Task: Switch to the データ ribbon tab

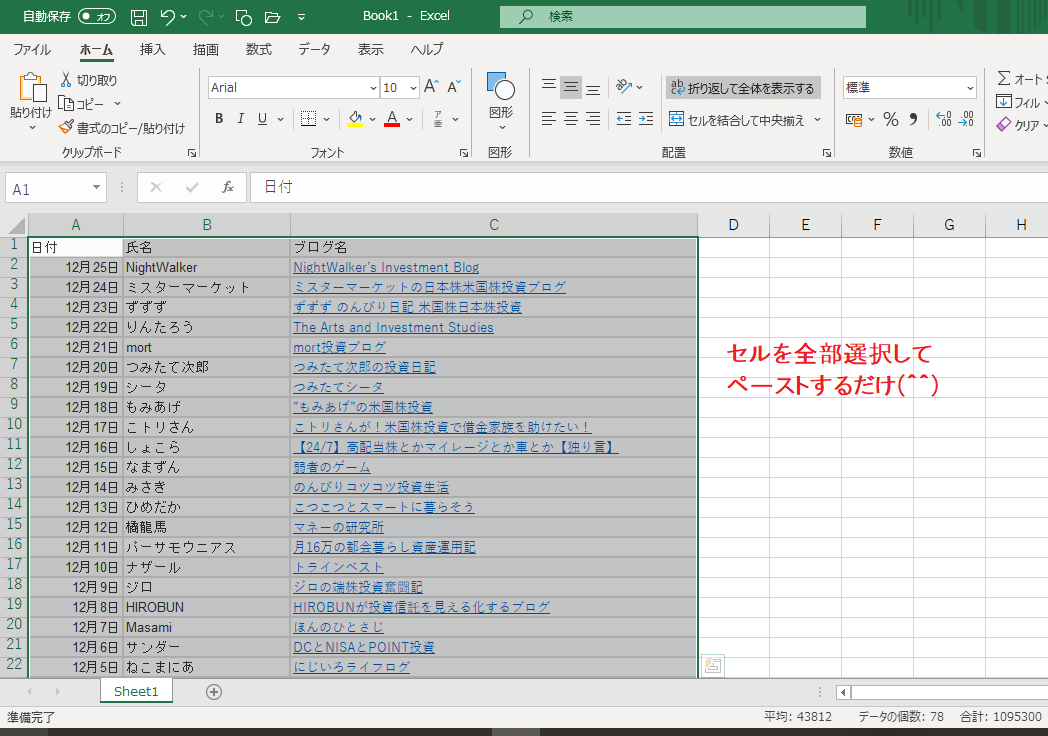Action: 314,49
